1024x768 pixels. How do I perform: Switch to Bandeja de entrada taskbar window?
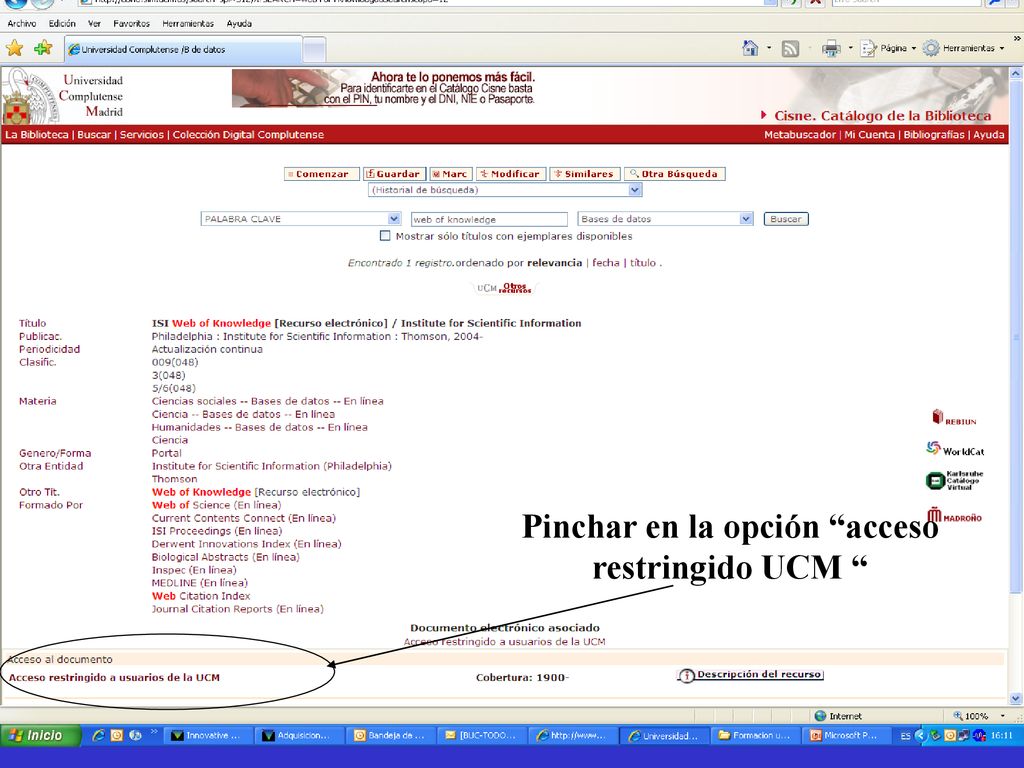(x=390, y=735)
